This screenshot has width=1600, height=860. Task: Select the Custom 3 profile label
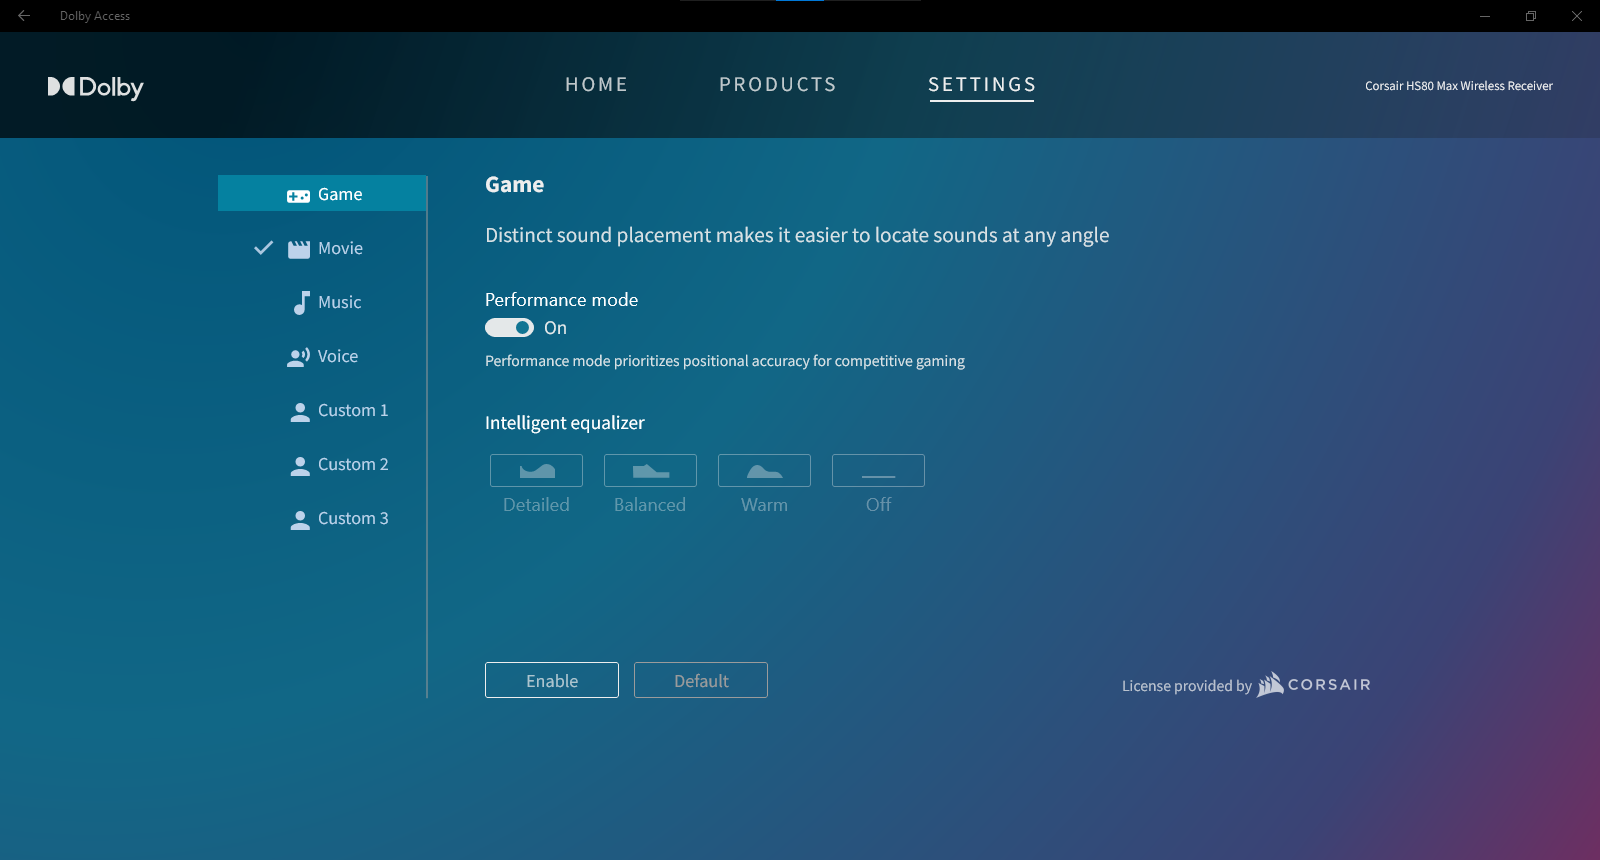[353, 518]
